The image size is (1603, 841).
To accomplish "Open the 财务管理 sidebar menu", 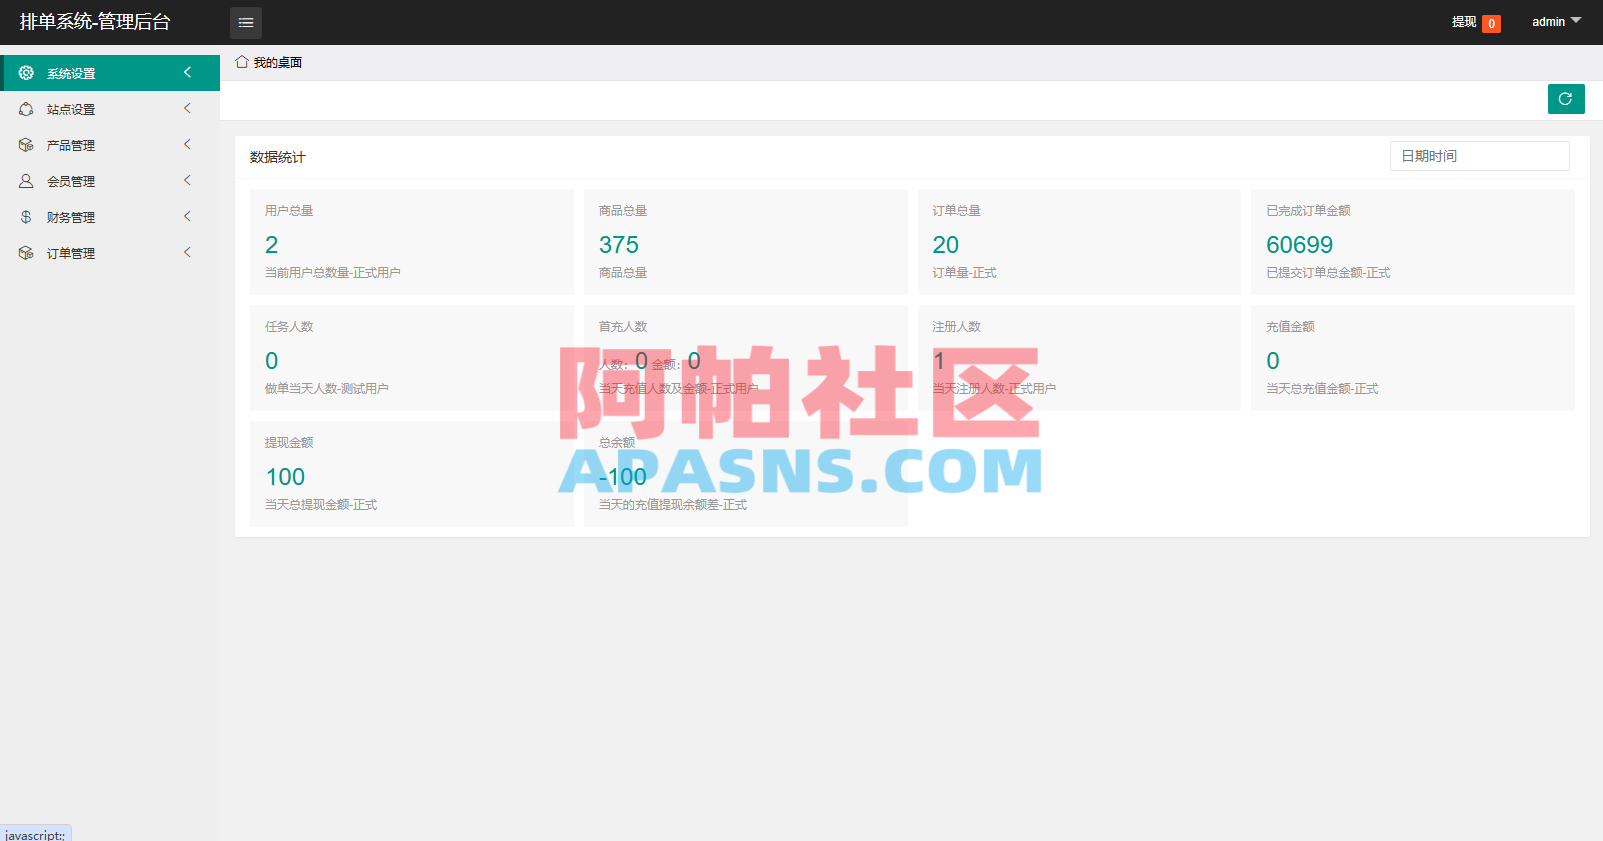I will click(110, 217).
